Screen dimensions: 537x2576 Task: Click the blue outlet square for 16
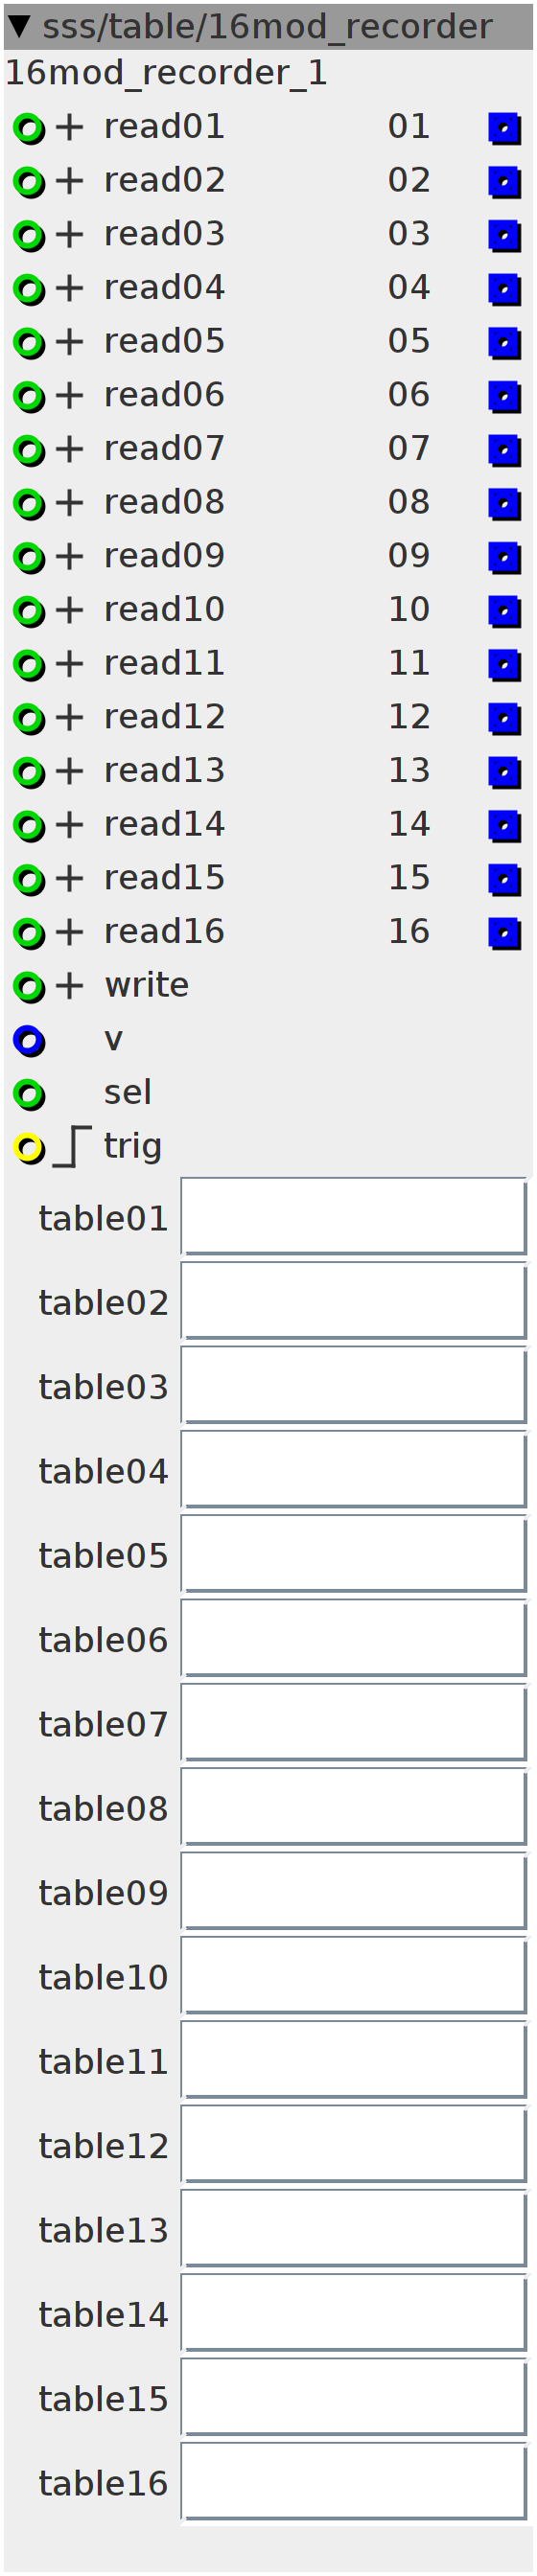point(504,933)
